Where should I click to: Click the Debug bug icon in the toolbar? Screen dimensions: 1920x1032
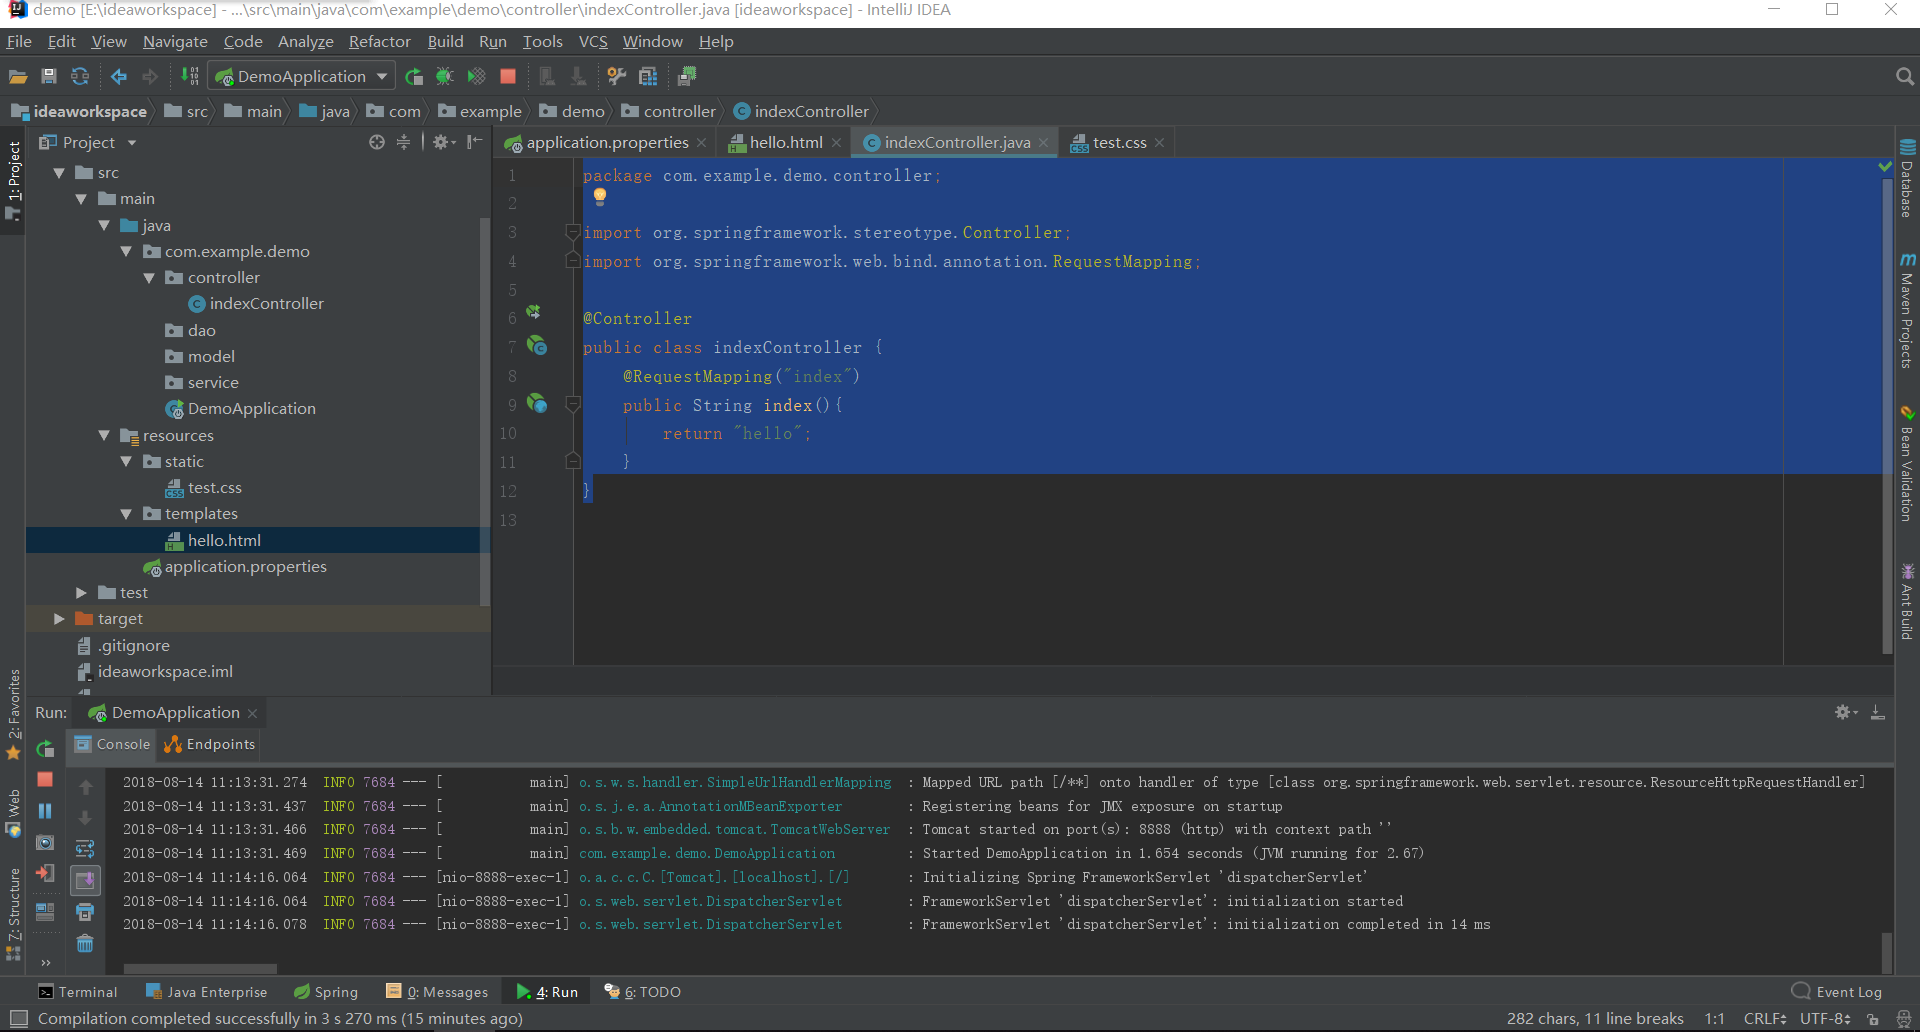tap(445, 76)
